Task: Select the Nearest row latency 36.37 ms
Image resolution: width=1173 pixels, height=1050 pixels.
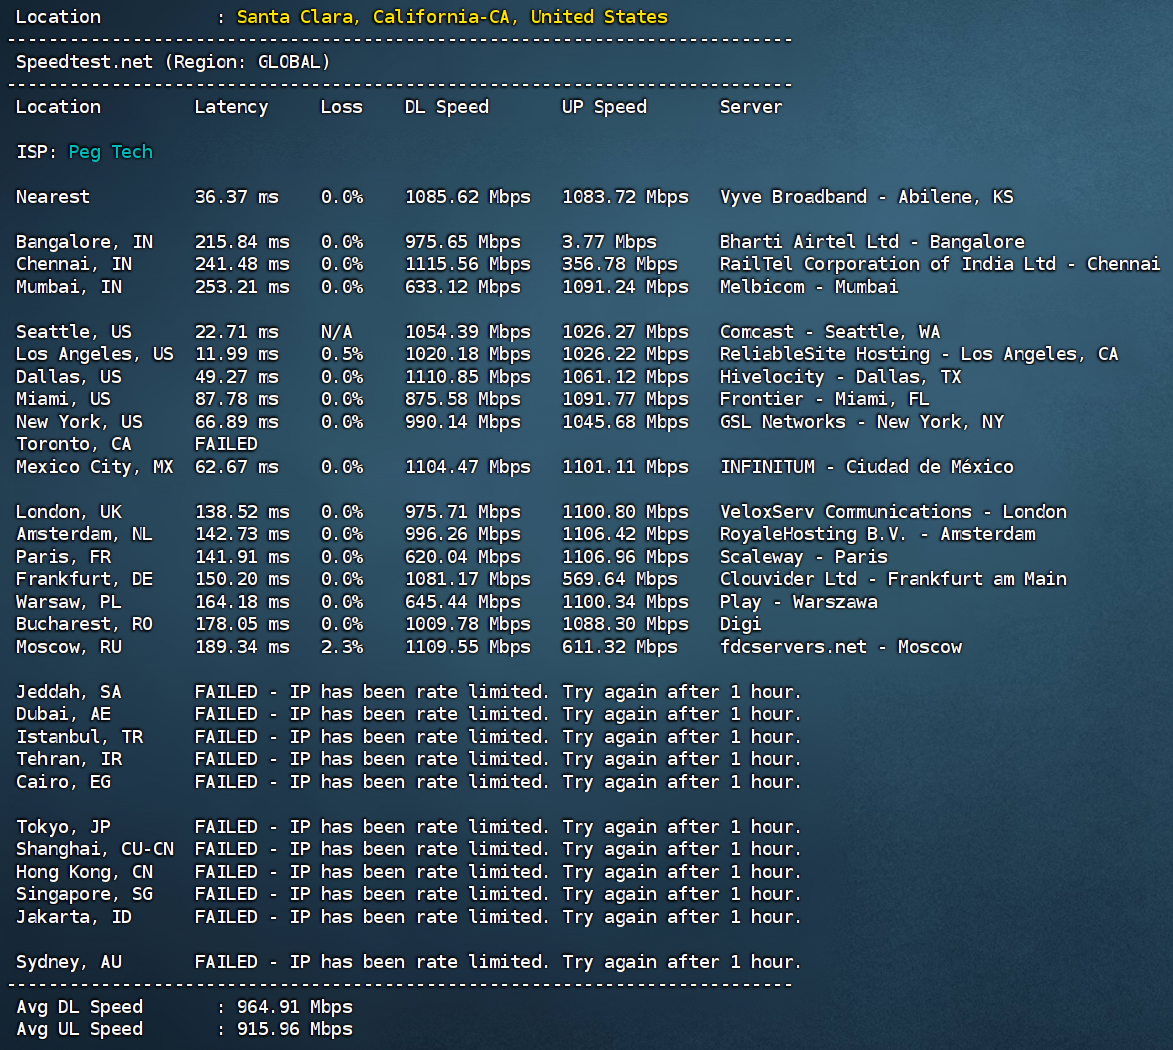Action: pyautogui.click(x=236, y=197)
